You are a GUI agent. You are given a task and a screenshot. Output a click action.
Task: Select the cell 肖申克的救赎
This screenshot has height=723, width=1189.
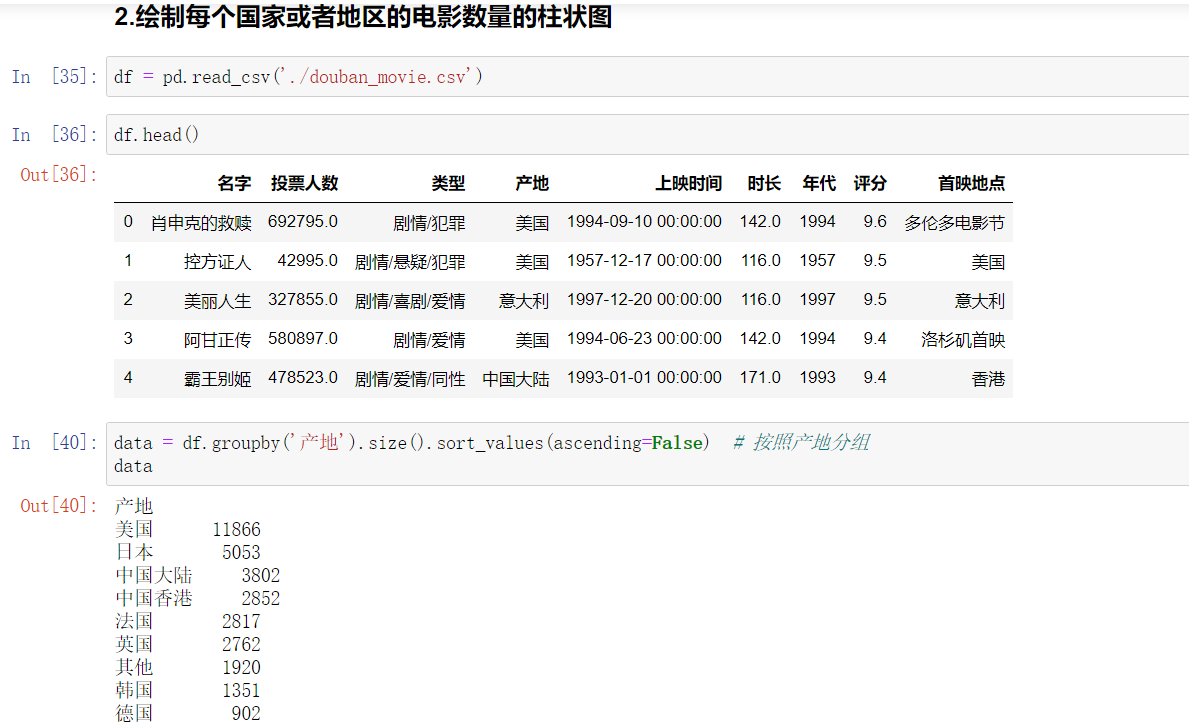(x=201, y=222)
